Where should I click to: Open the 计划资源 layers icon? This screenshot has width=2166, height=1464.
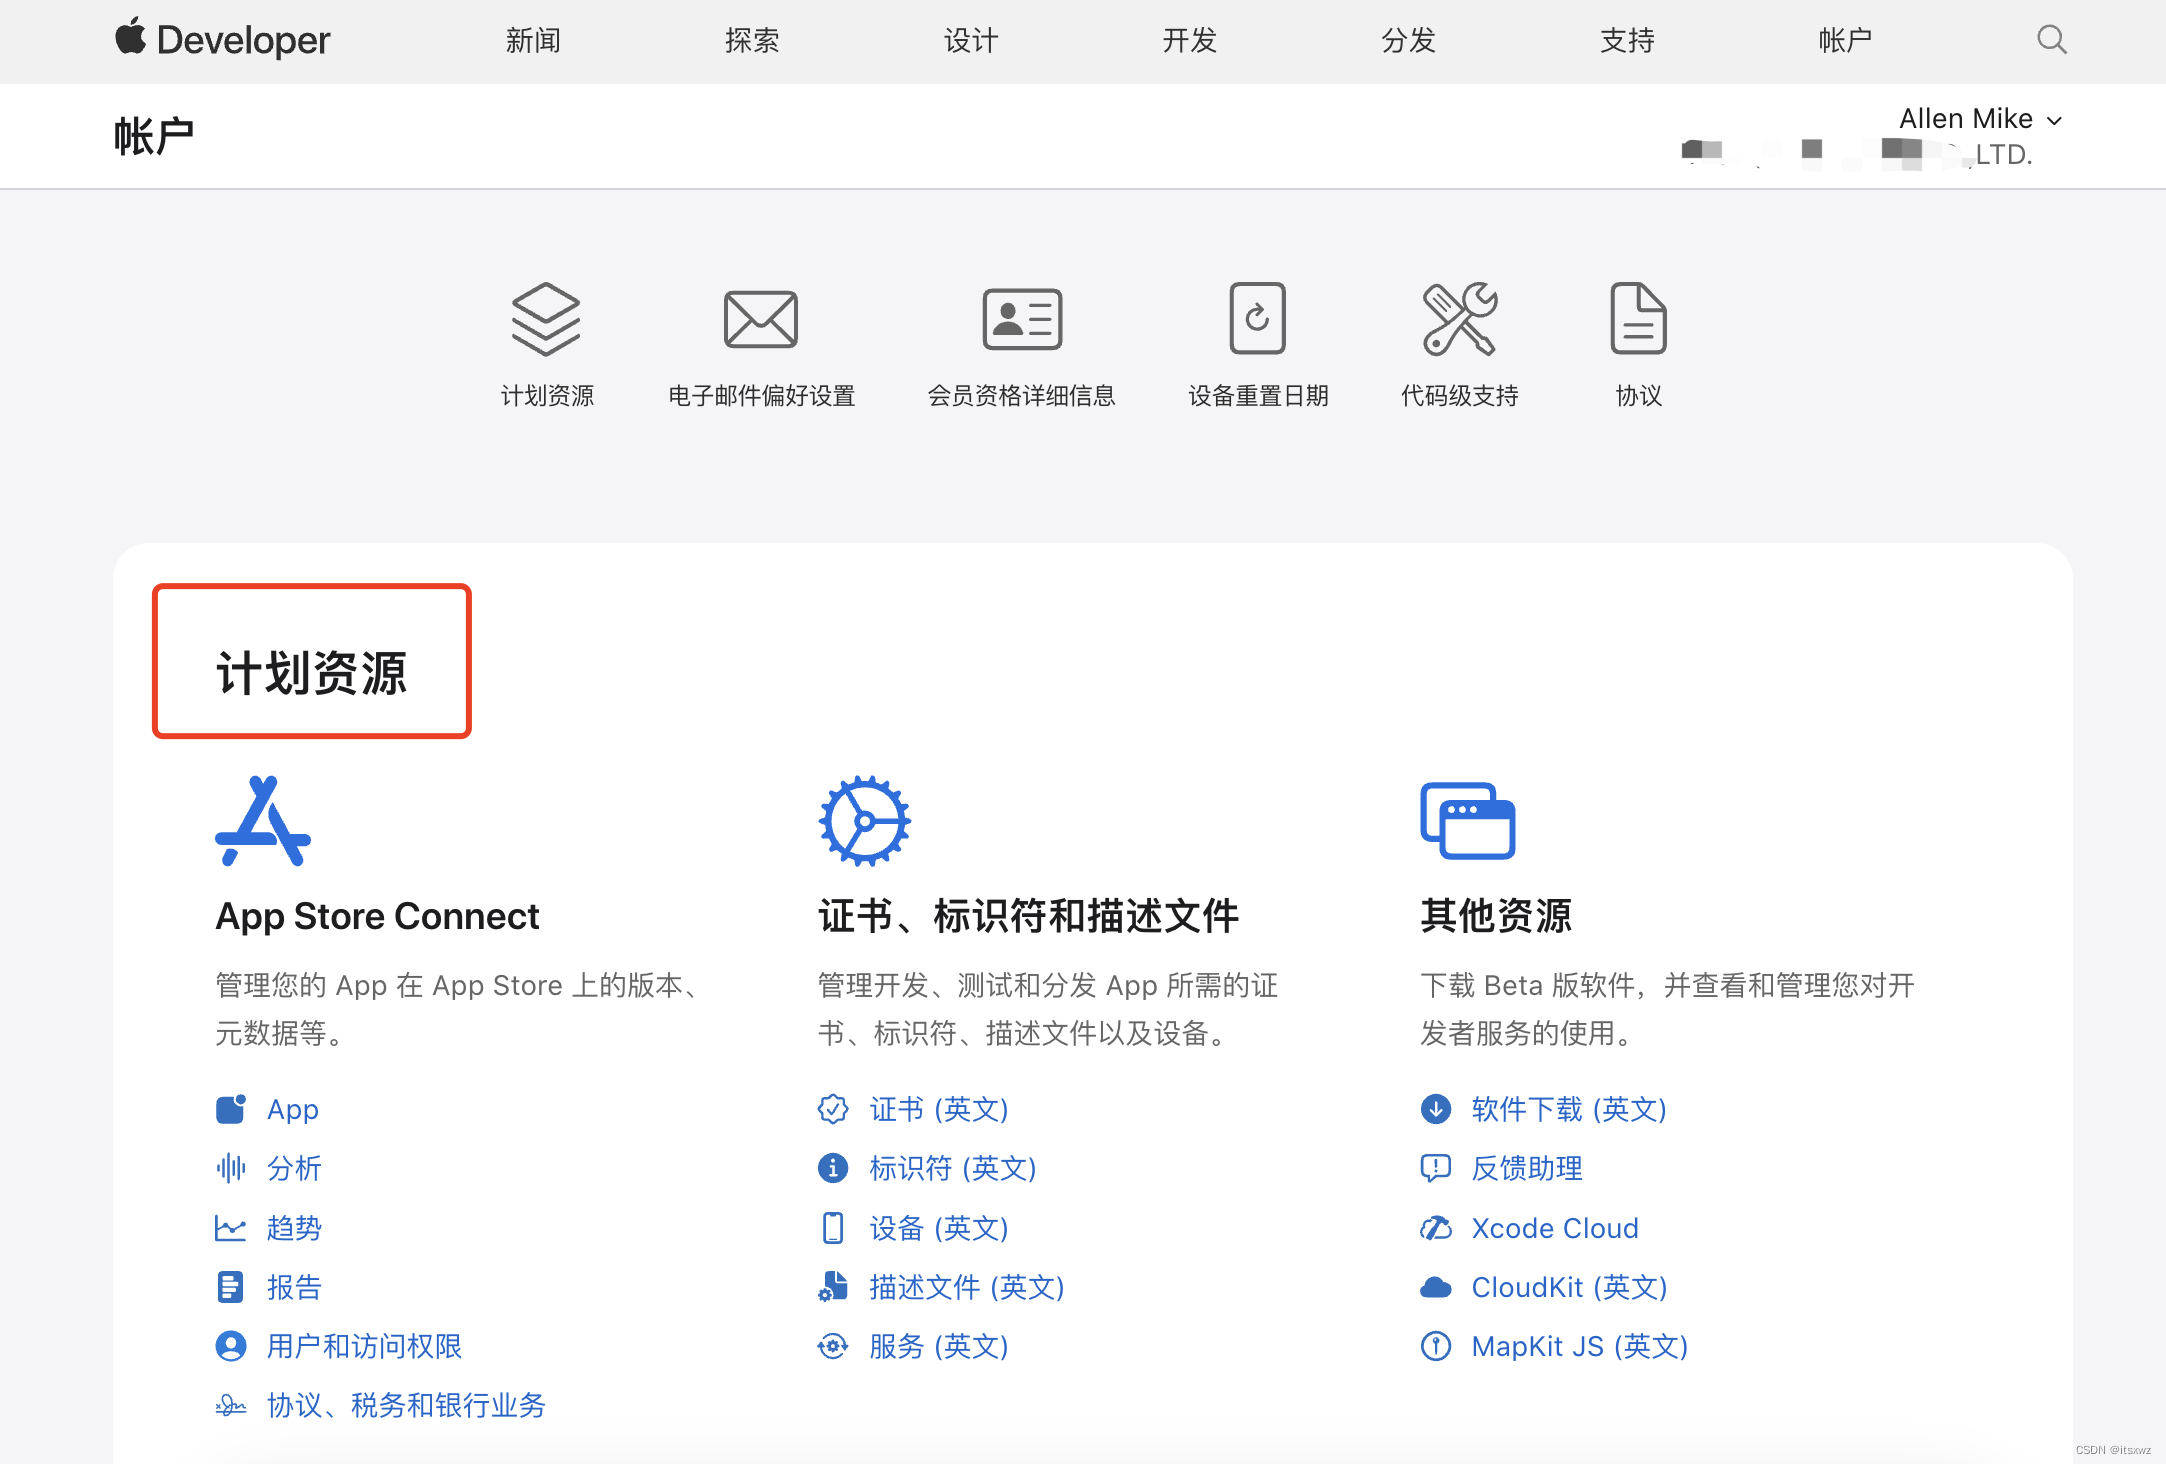(546, 320)
